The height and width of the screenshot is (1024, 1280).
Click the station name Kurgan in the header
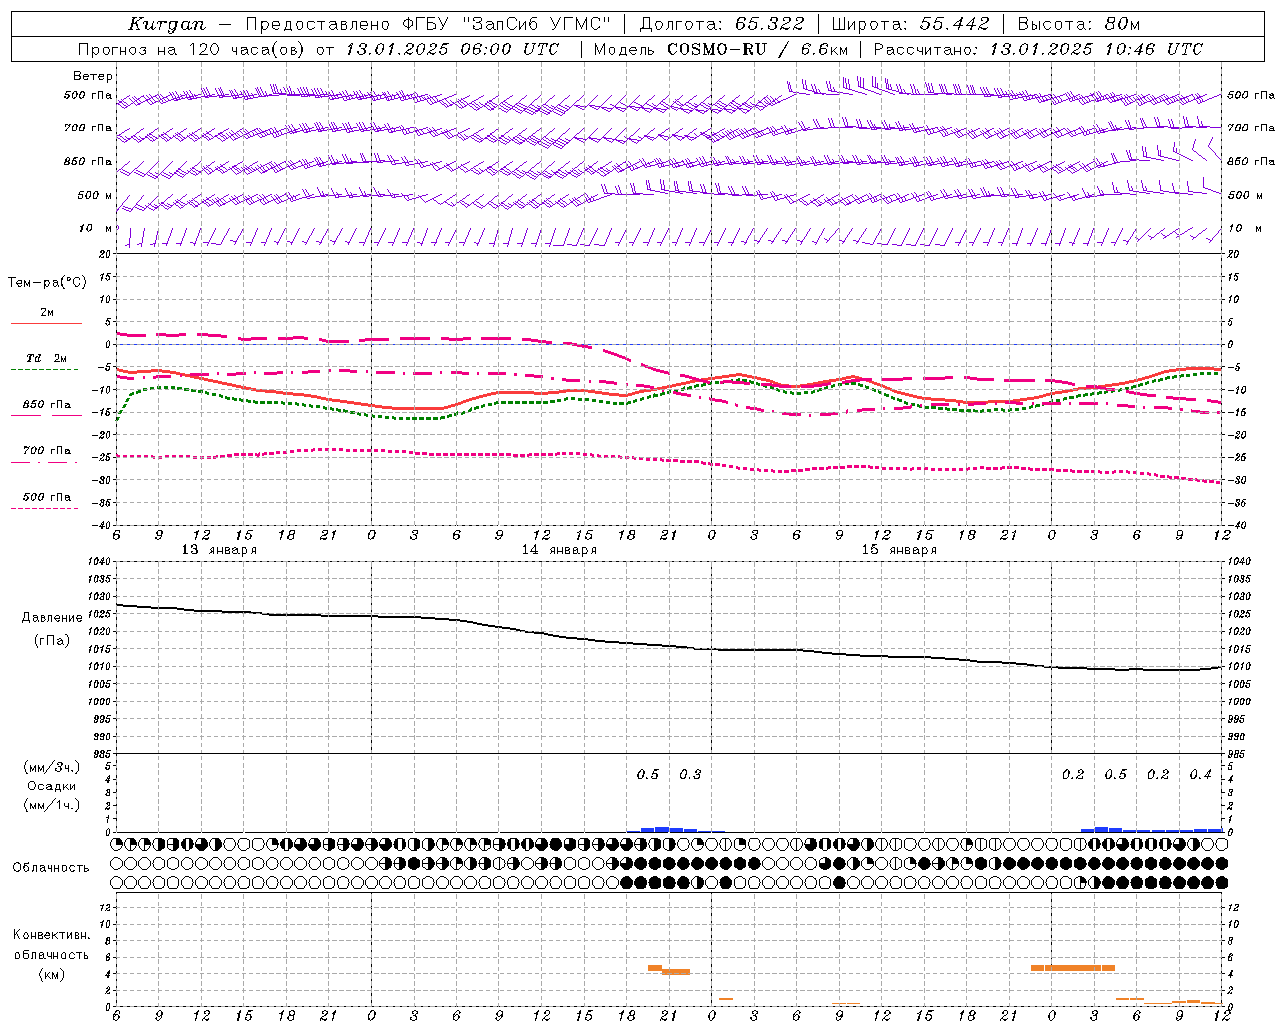[167, 24]
